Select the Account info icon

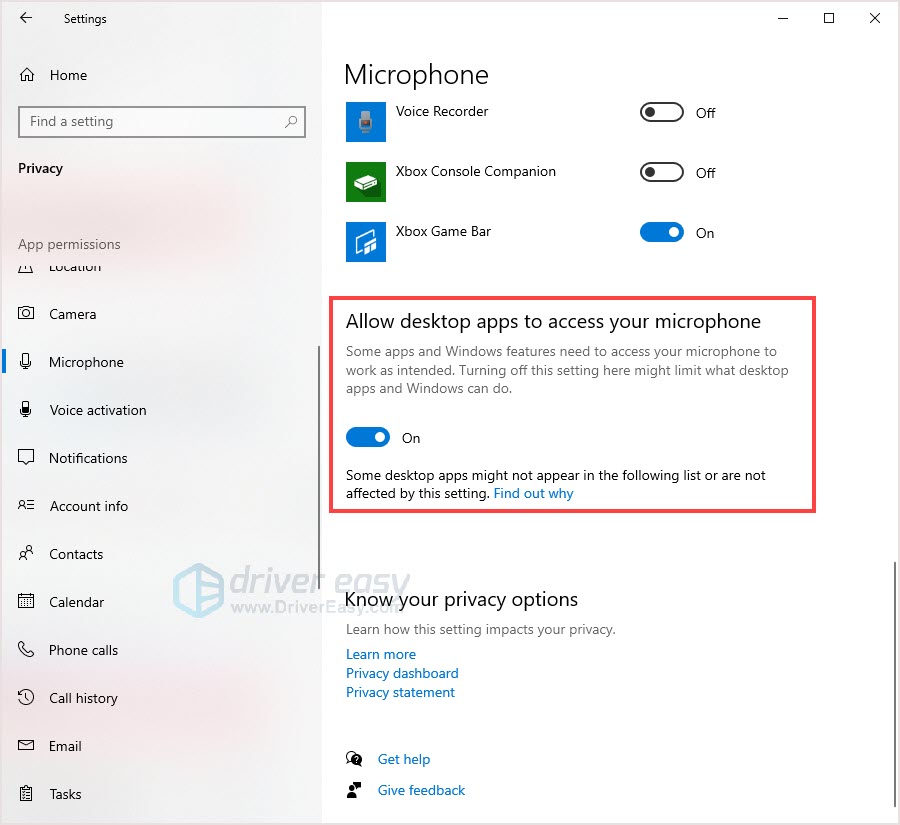click(26, 505)
